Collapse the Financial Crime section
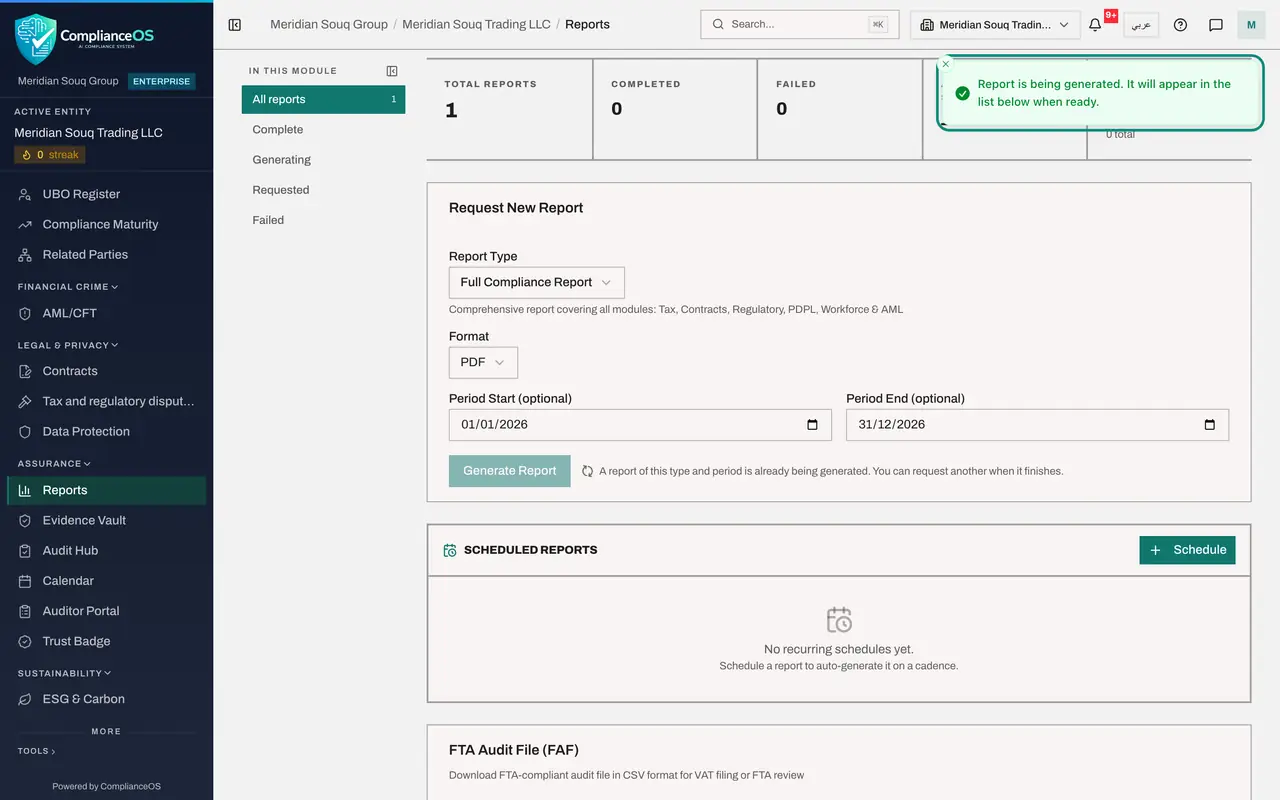 (68, 287)
